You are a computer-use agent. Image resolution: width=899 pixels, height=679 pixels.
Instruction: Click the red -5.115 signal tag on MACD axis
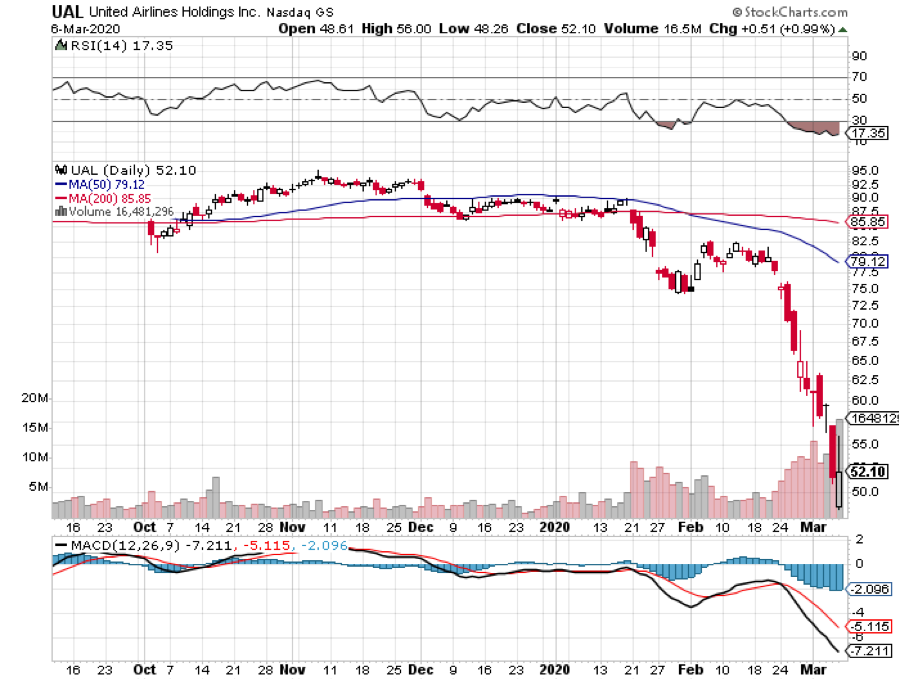(869, 627)
